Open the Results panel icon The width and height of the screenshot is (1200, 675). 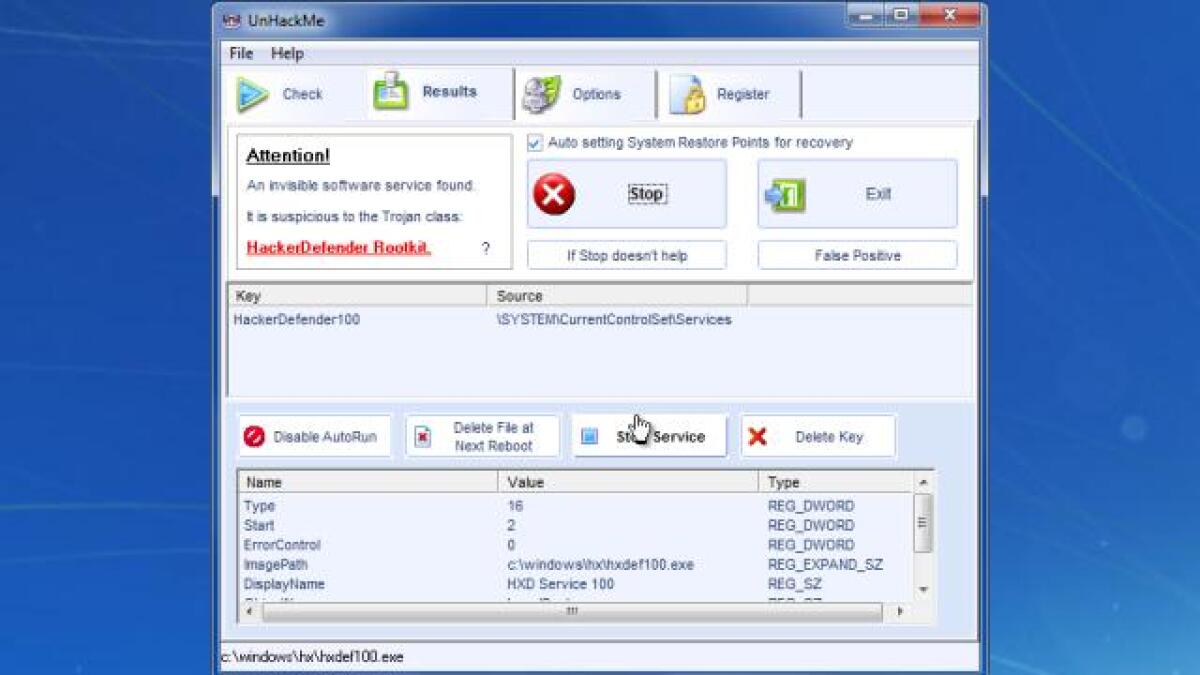(391, 89)
